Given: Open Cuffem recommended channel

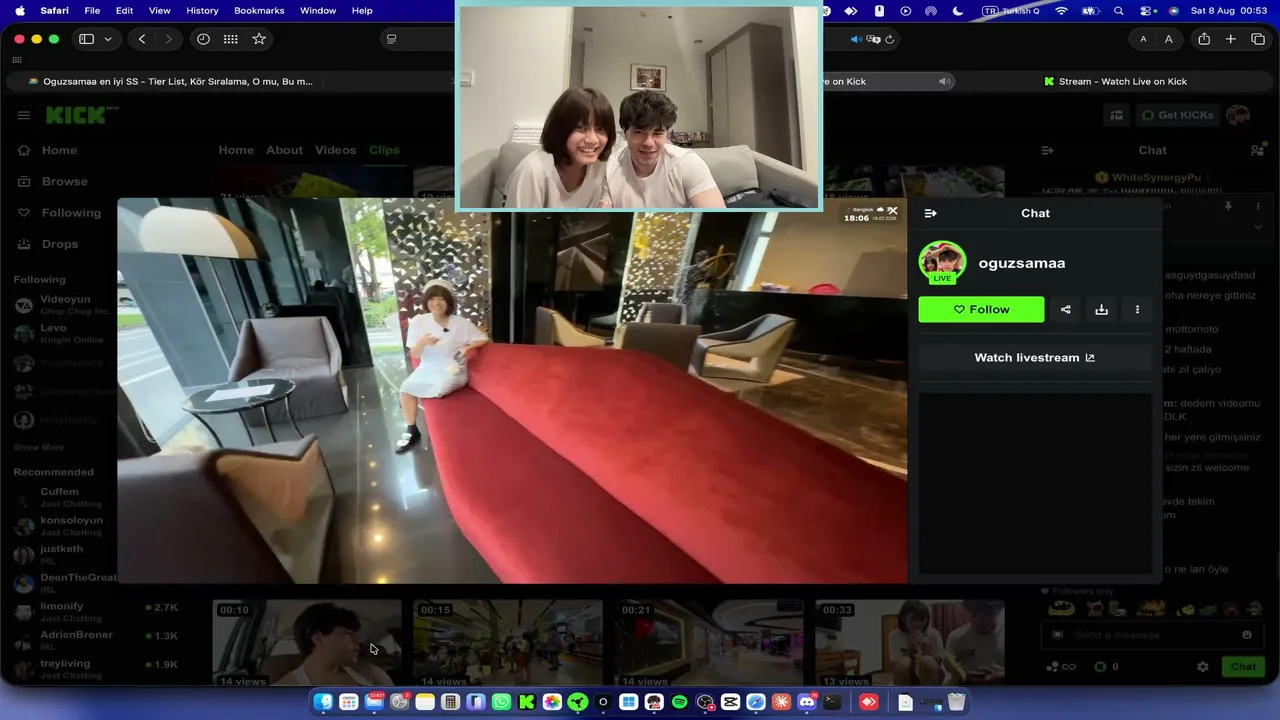Looking at the screenshot, I should point(60,497).
